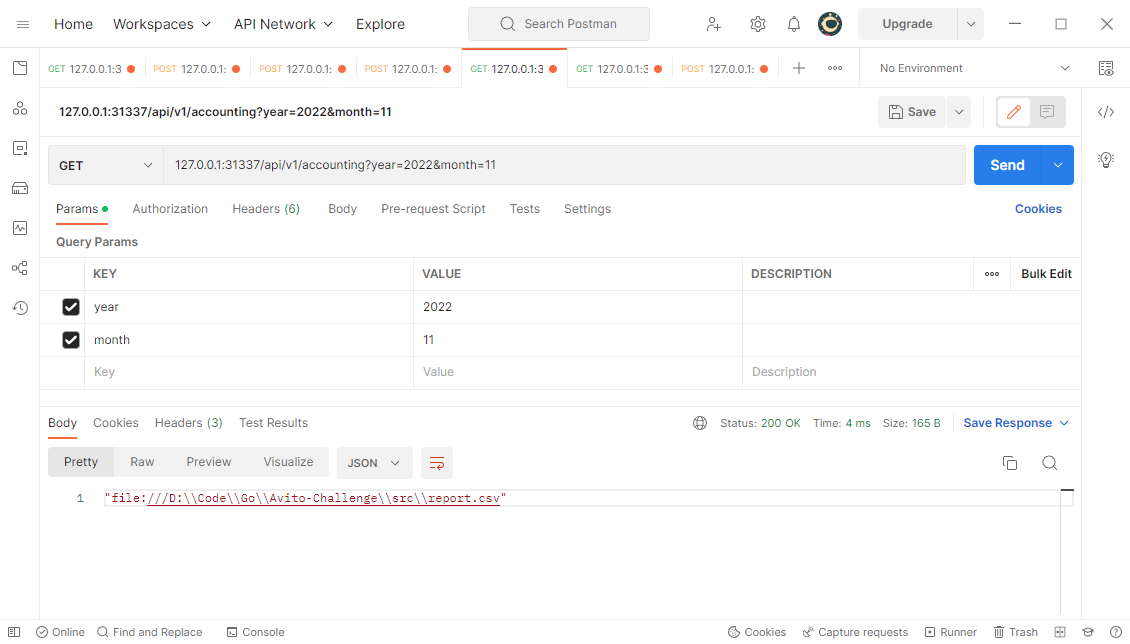Start the Capture requests tool

click(855, 631)
